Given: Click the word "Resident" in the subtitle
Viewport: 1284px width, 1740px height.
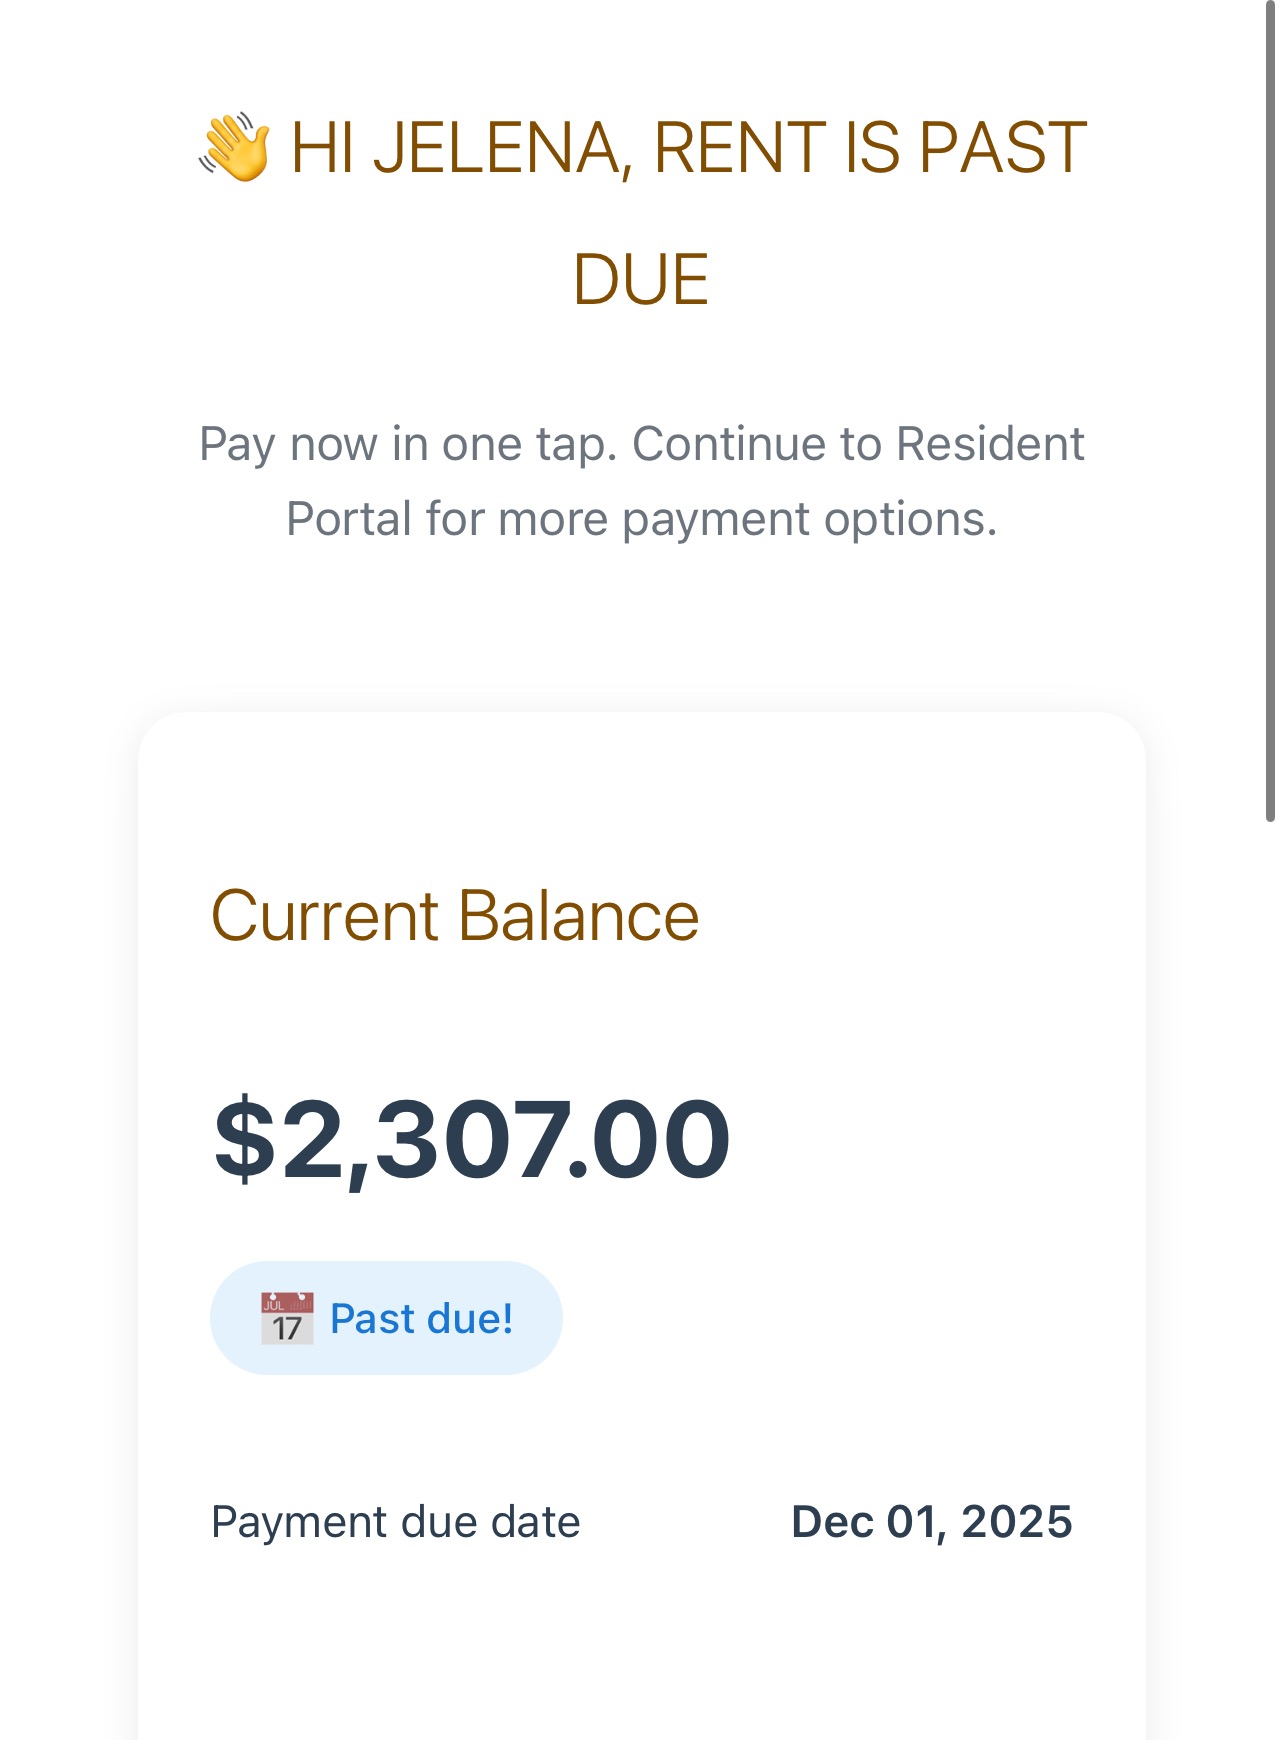Looking at the screenshot, I should coord(990,444).
